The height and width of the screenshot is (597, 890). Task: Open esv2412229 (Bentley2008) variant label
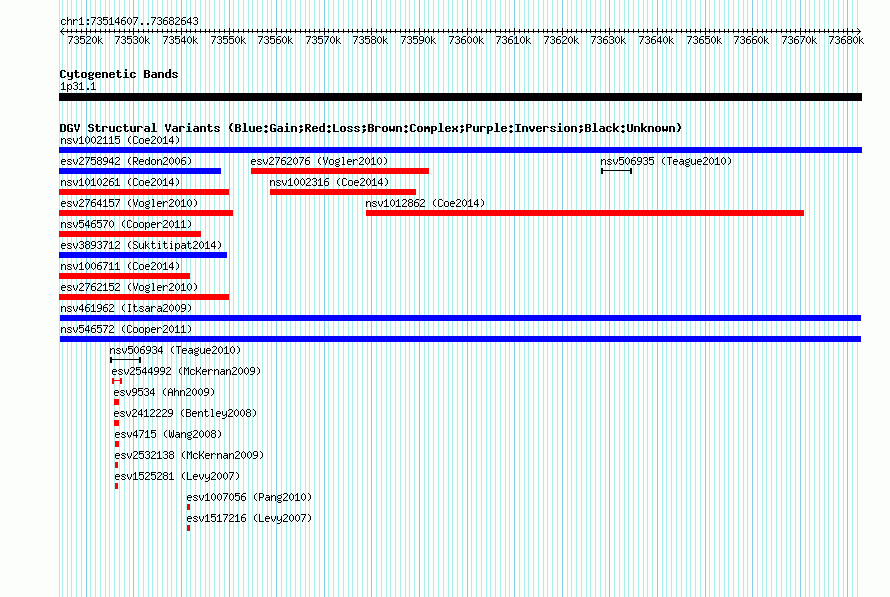point(185,413)
